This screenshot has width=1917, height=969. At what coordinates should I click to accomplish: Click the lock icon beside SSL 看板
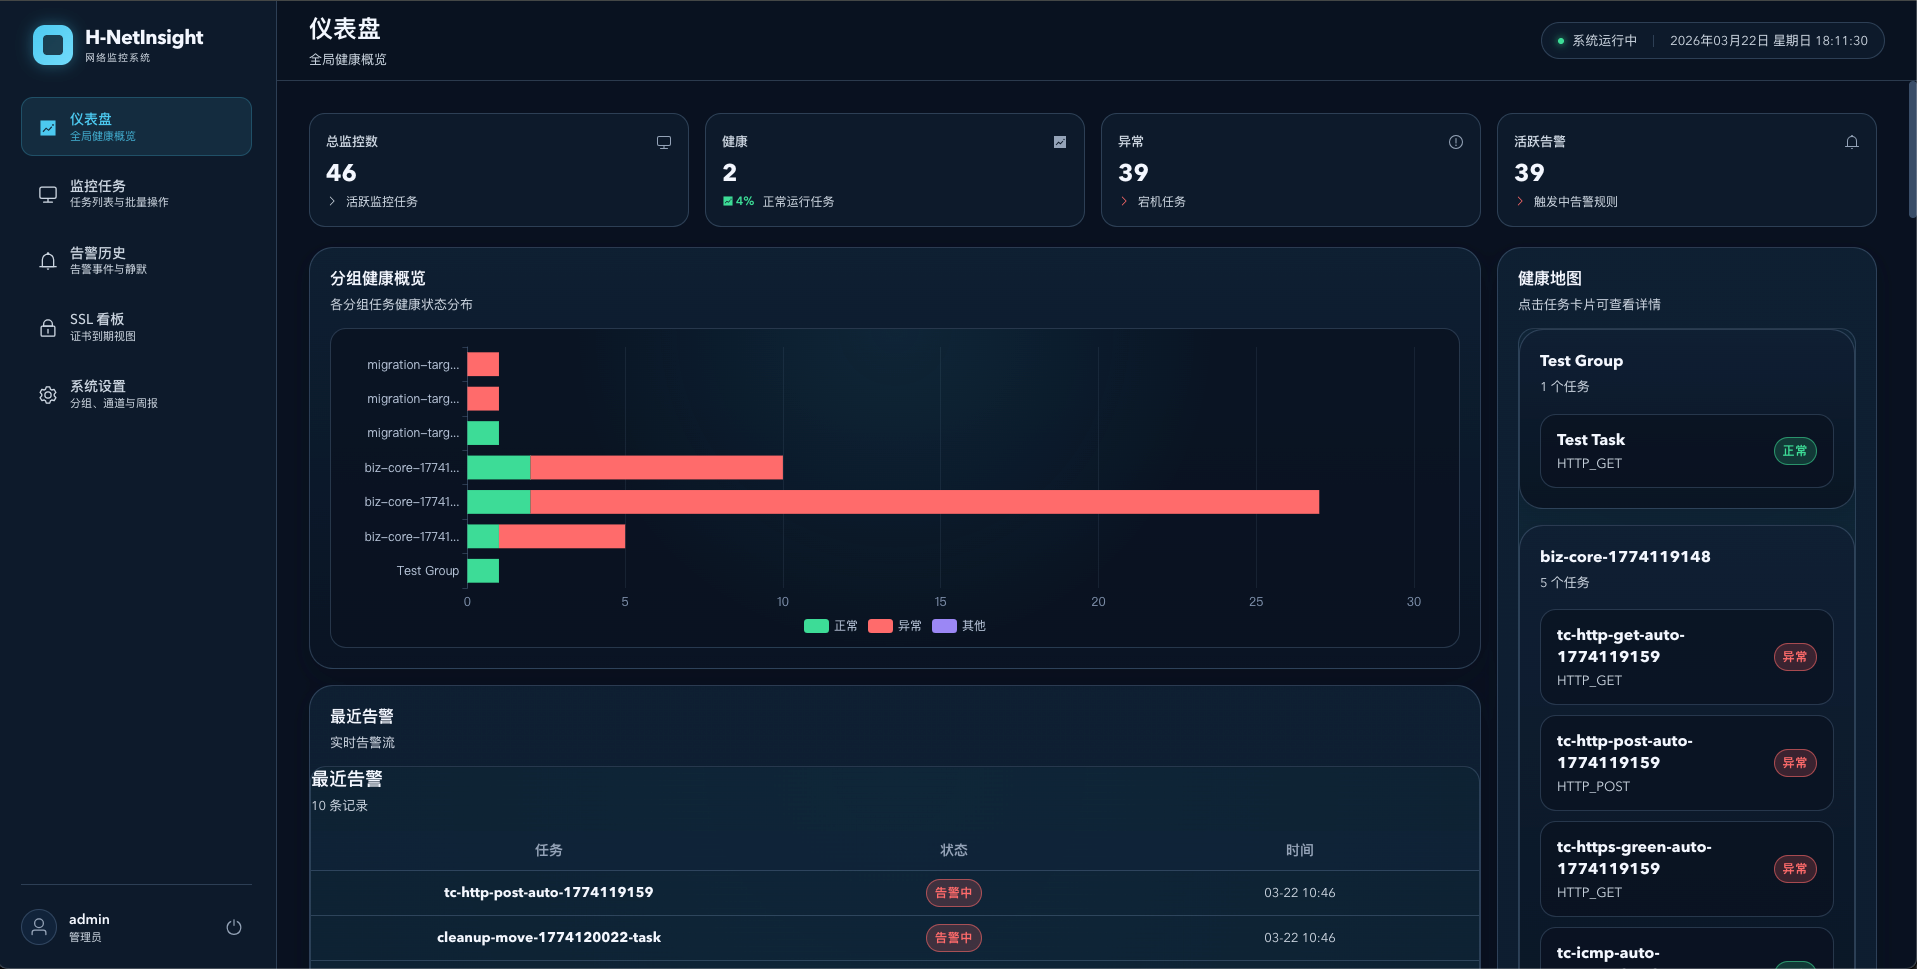click(48, 328)
